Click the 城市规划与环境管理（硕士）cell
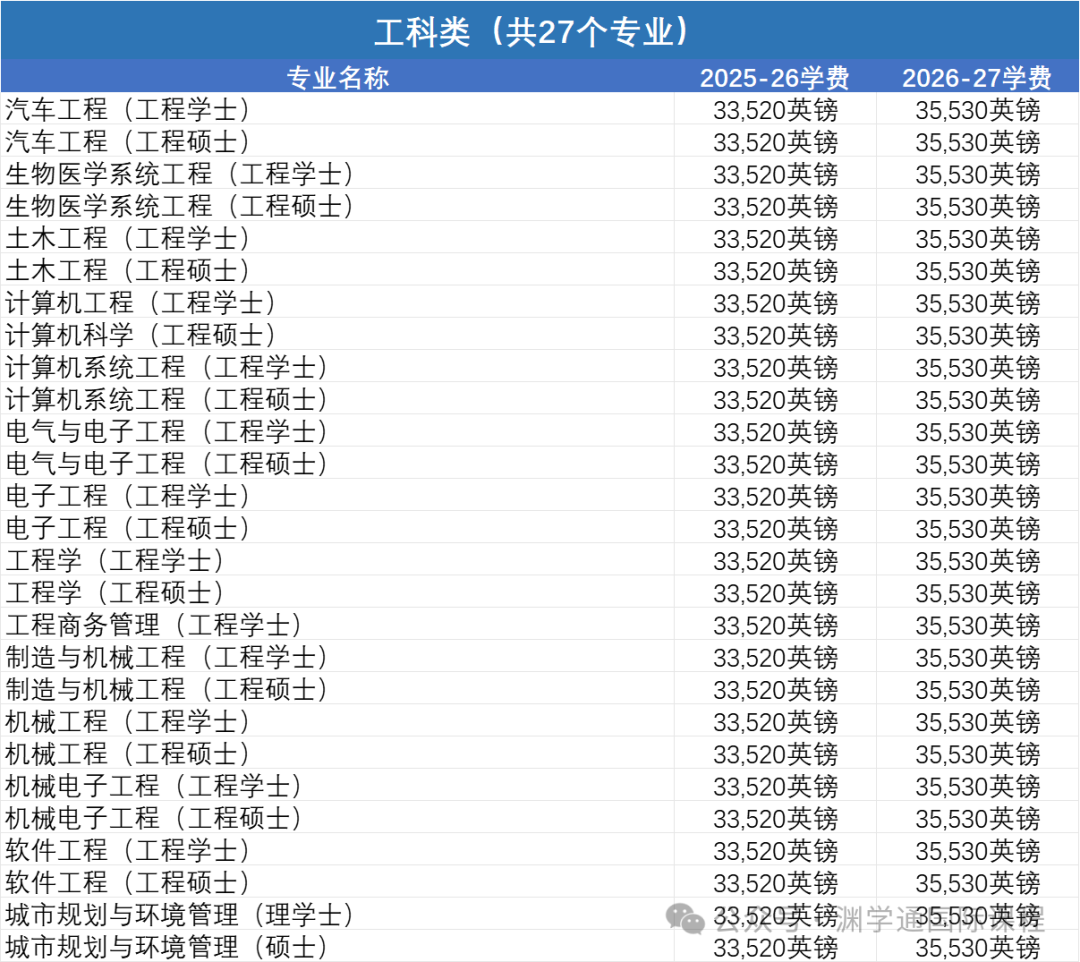The width and height of the screenshot is (1080, 962). click(x=167, y=947)
